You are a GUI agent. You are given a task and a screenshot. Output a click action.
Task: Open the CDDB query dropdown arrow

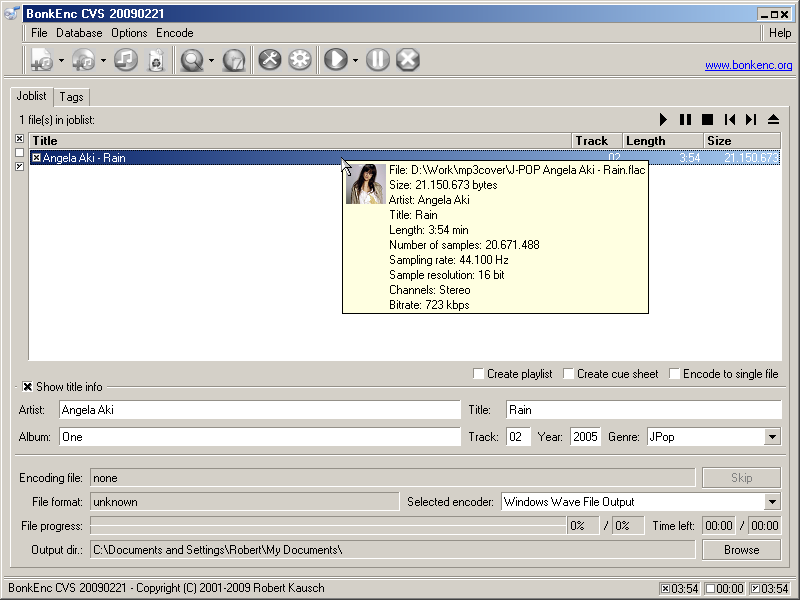(211, 60)
